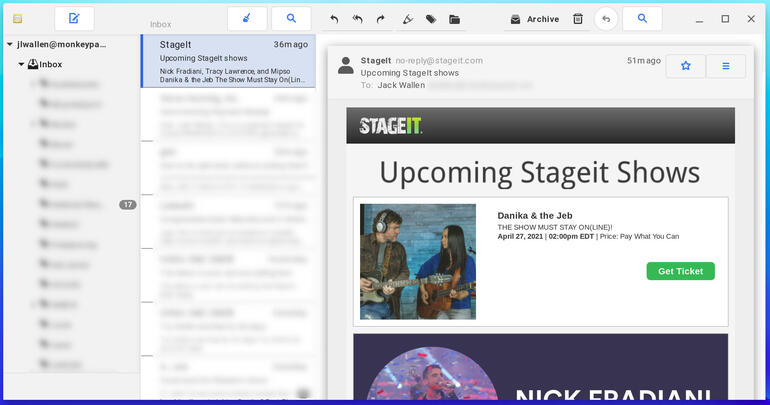Select the Inbox folder
The height and width of the screenshot is (405, 770).
click(x=45, y=64)
